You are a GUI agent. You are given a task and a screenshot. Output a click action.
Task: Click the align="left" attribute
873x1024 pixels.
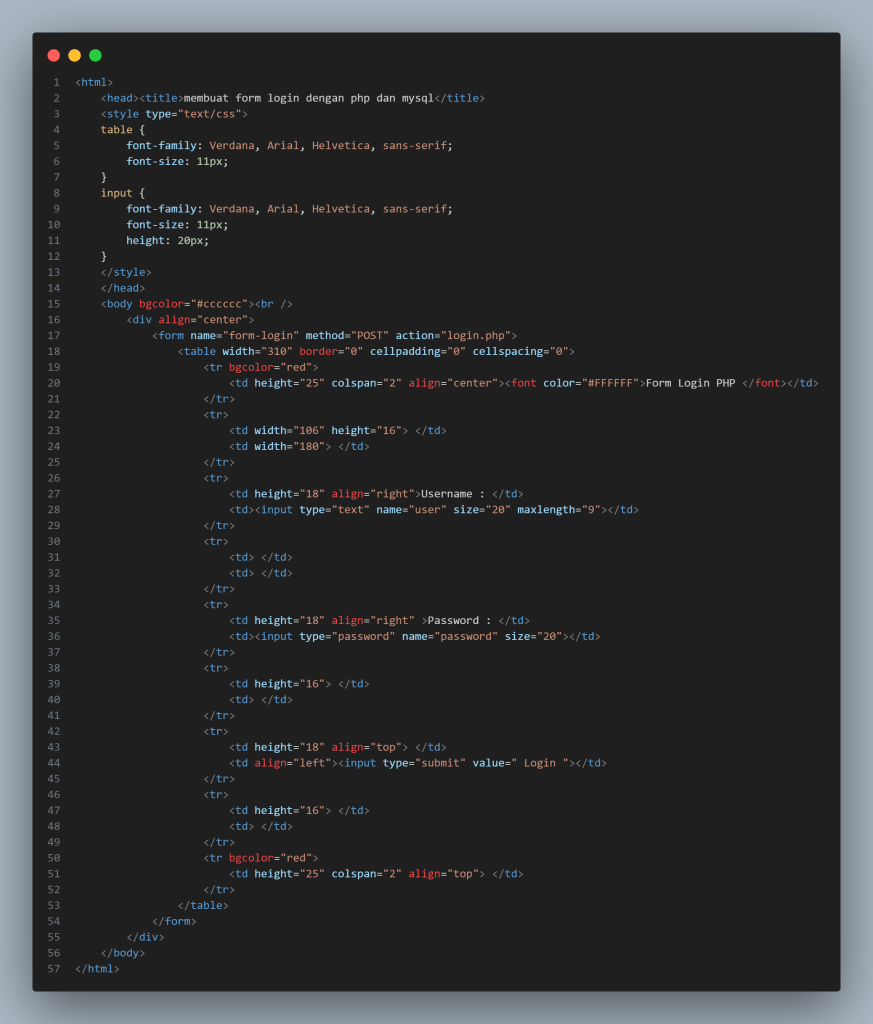[x=293, y=763]
